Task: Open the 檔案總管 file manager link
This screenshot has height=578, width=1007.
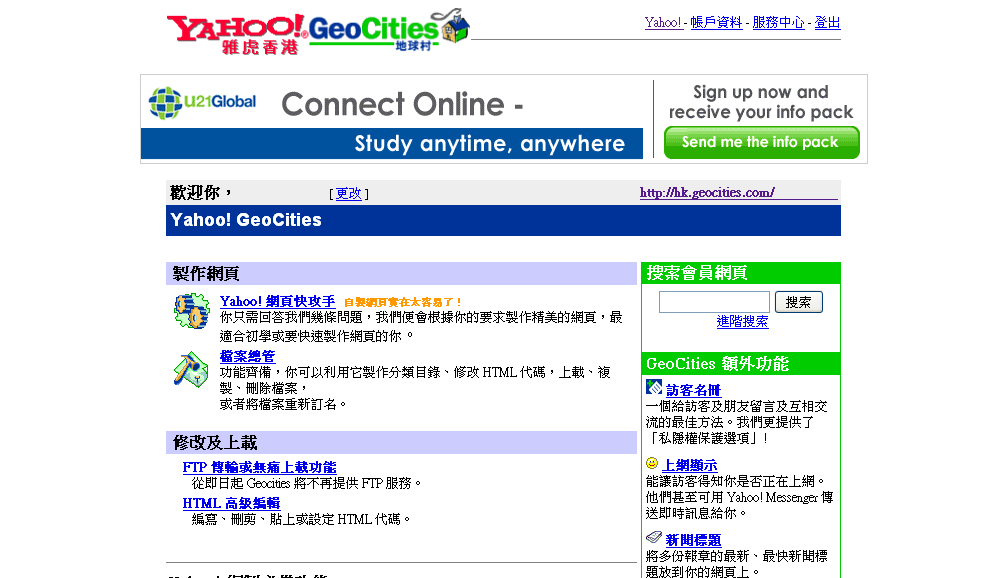Action: tap(247, 356)
